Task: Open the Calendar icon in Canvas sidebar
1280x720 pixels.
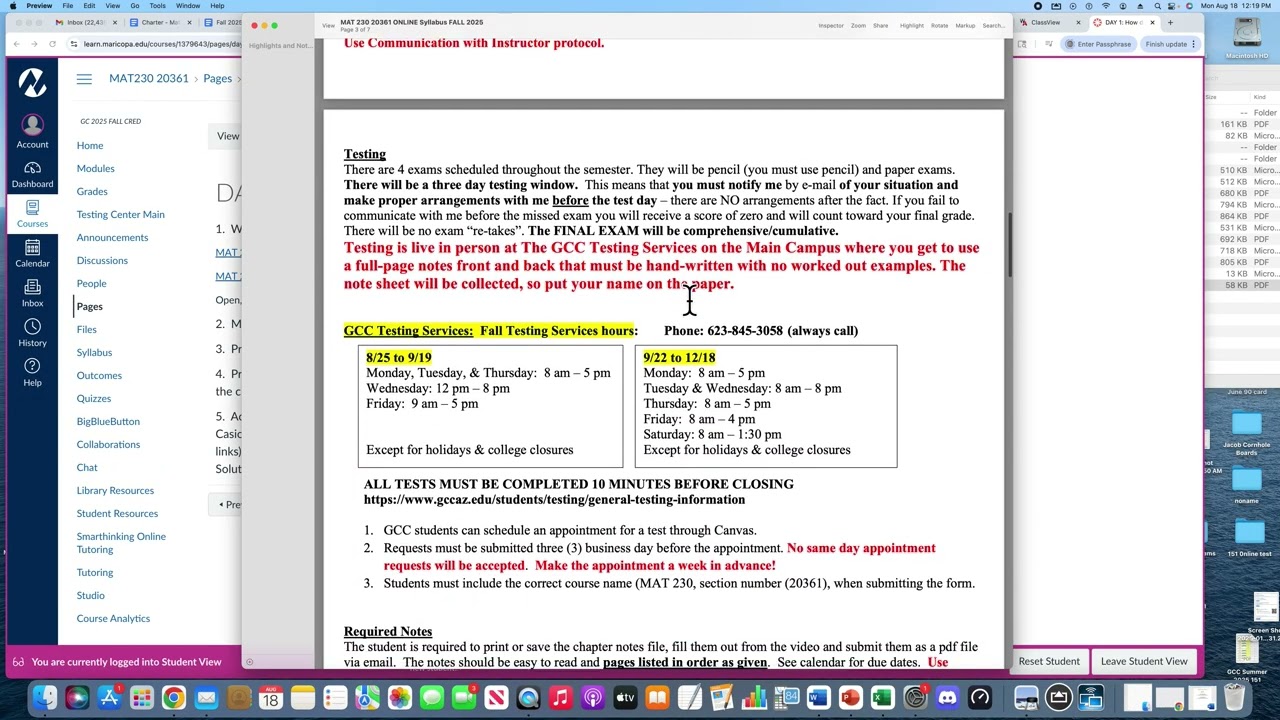Action: [x=32, y=253]
